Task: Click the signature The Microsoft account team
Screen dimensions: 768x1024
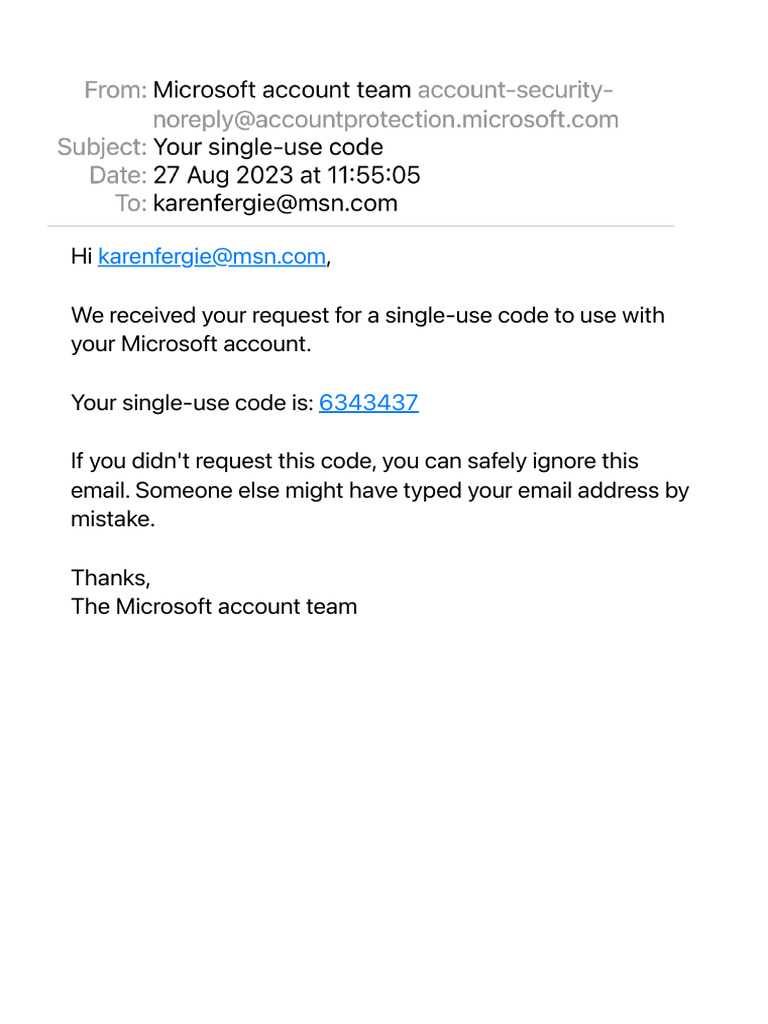Action: pyautogui.click(x=214, y=606)
